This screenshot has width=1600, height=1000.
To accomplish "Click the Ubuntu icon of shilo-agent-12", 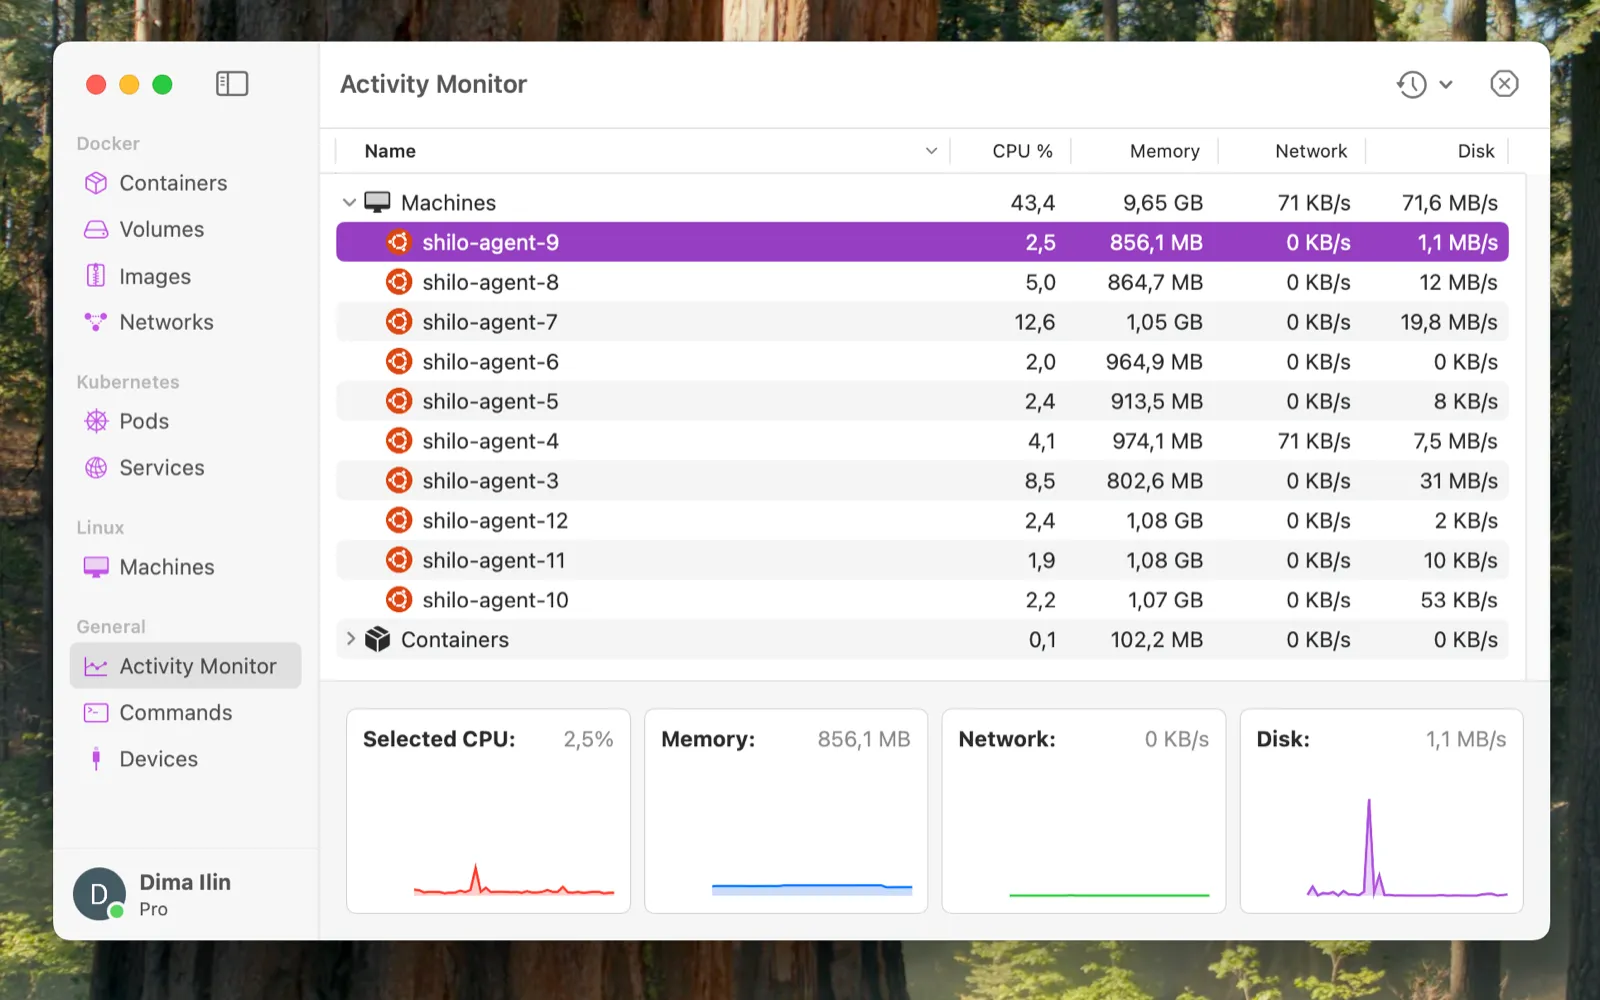I will click(x=399, y=520).
